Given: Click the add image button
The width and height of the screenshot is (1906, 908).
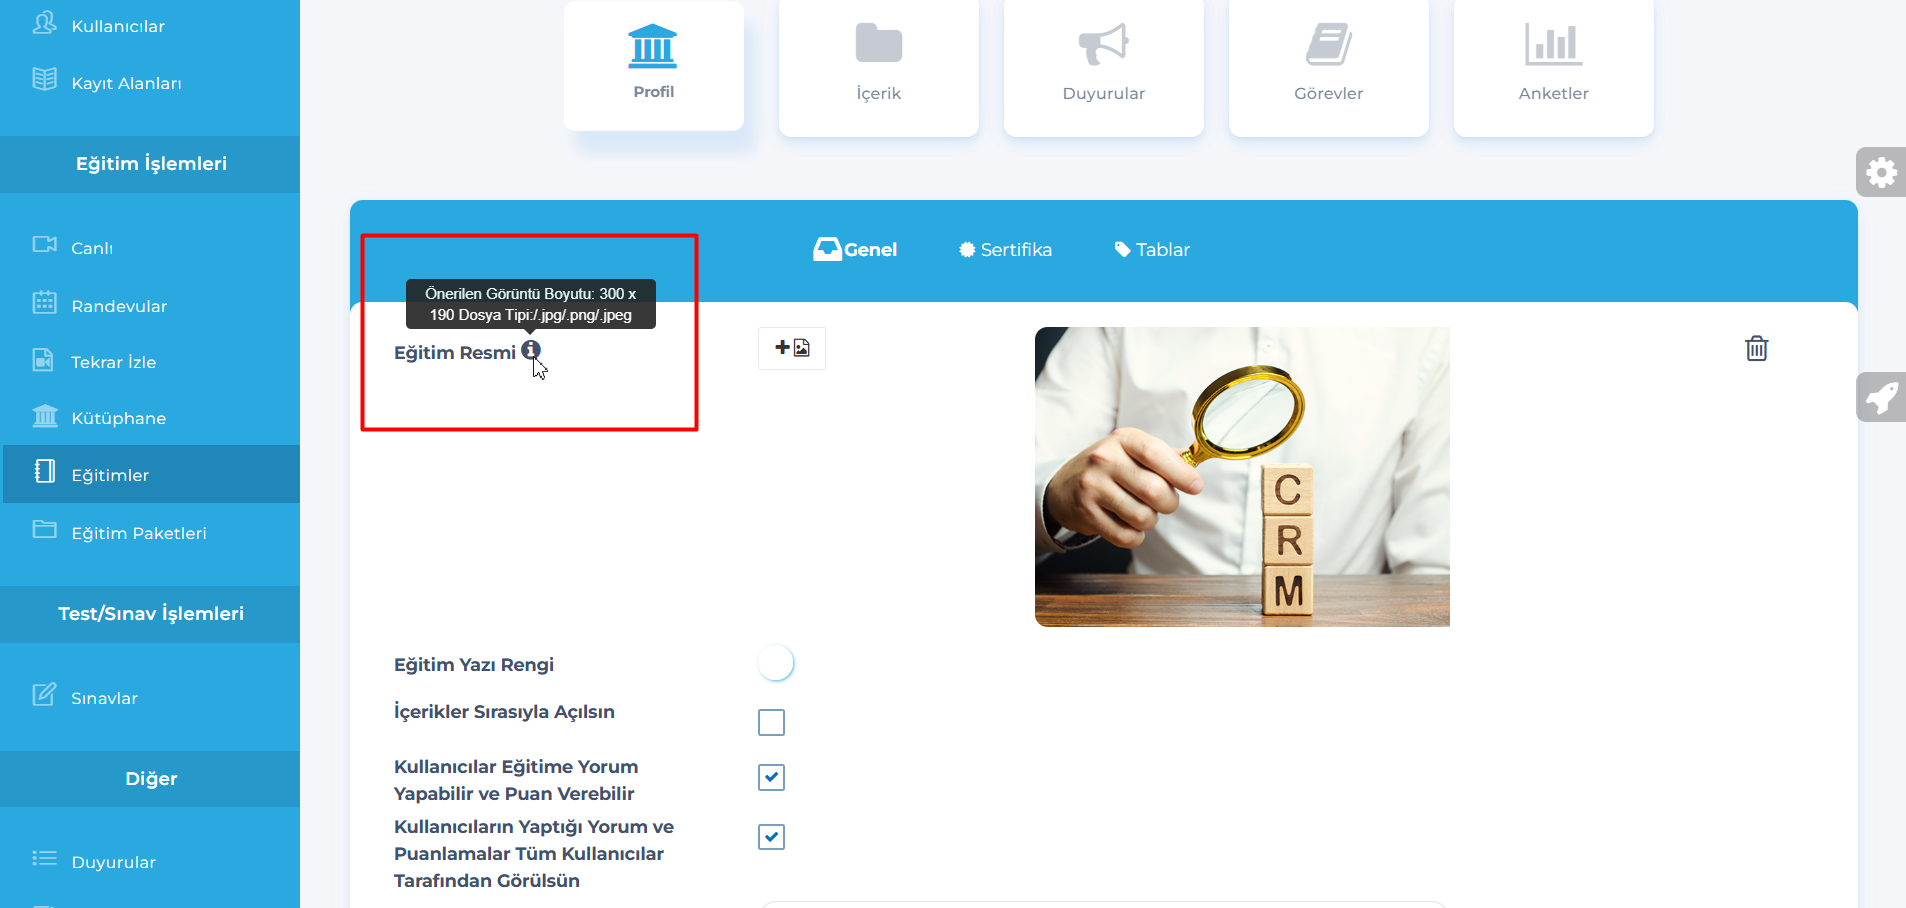Looking at the screenshot, I should pyautogui.click(x=792, y=348).
